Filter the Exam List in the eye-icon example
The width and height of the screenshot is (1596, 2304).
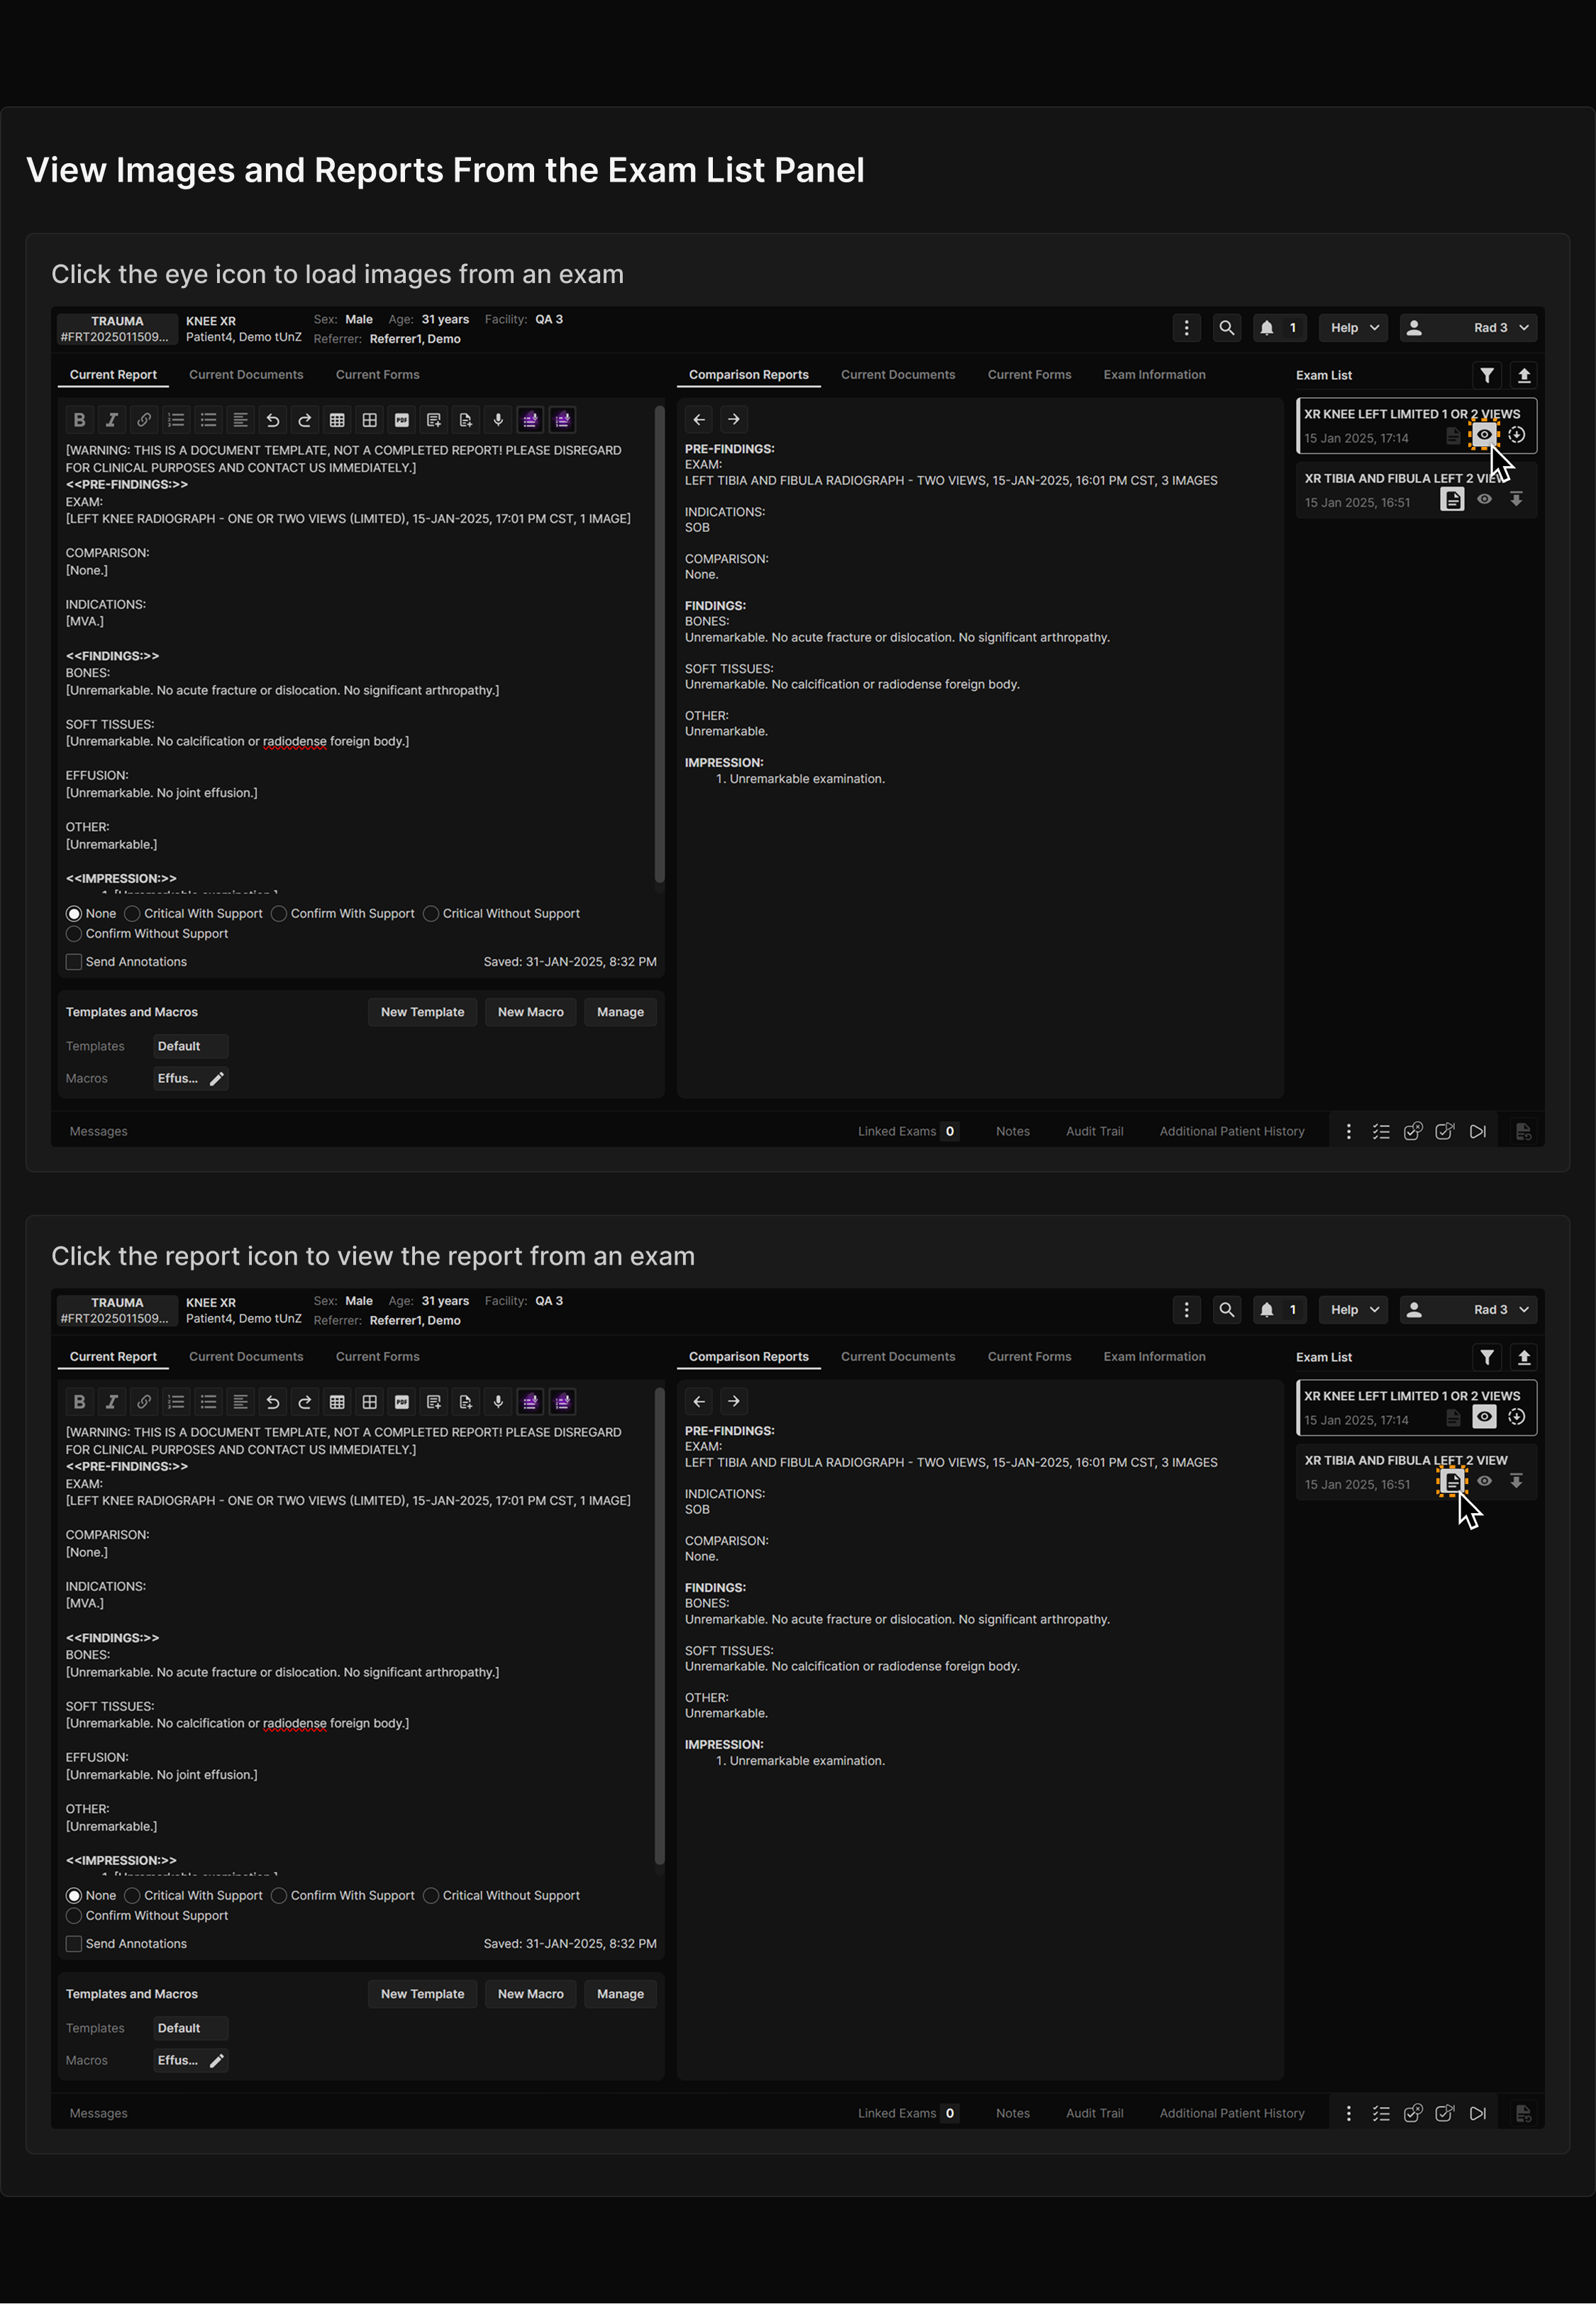pos(1487,375)
